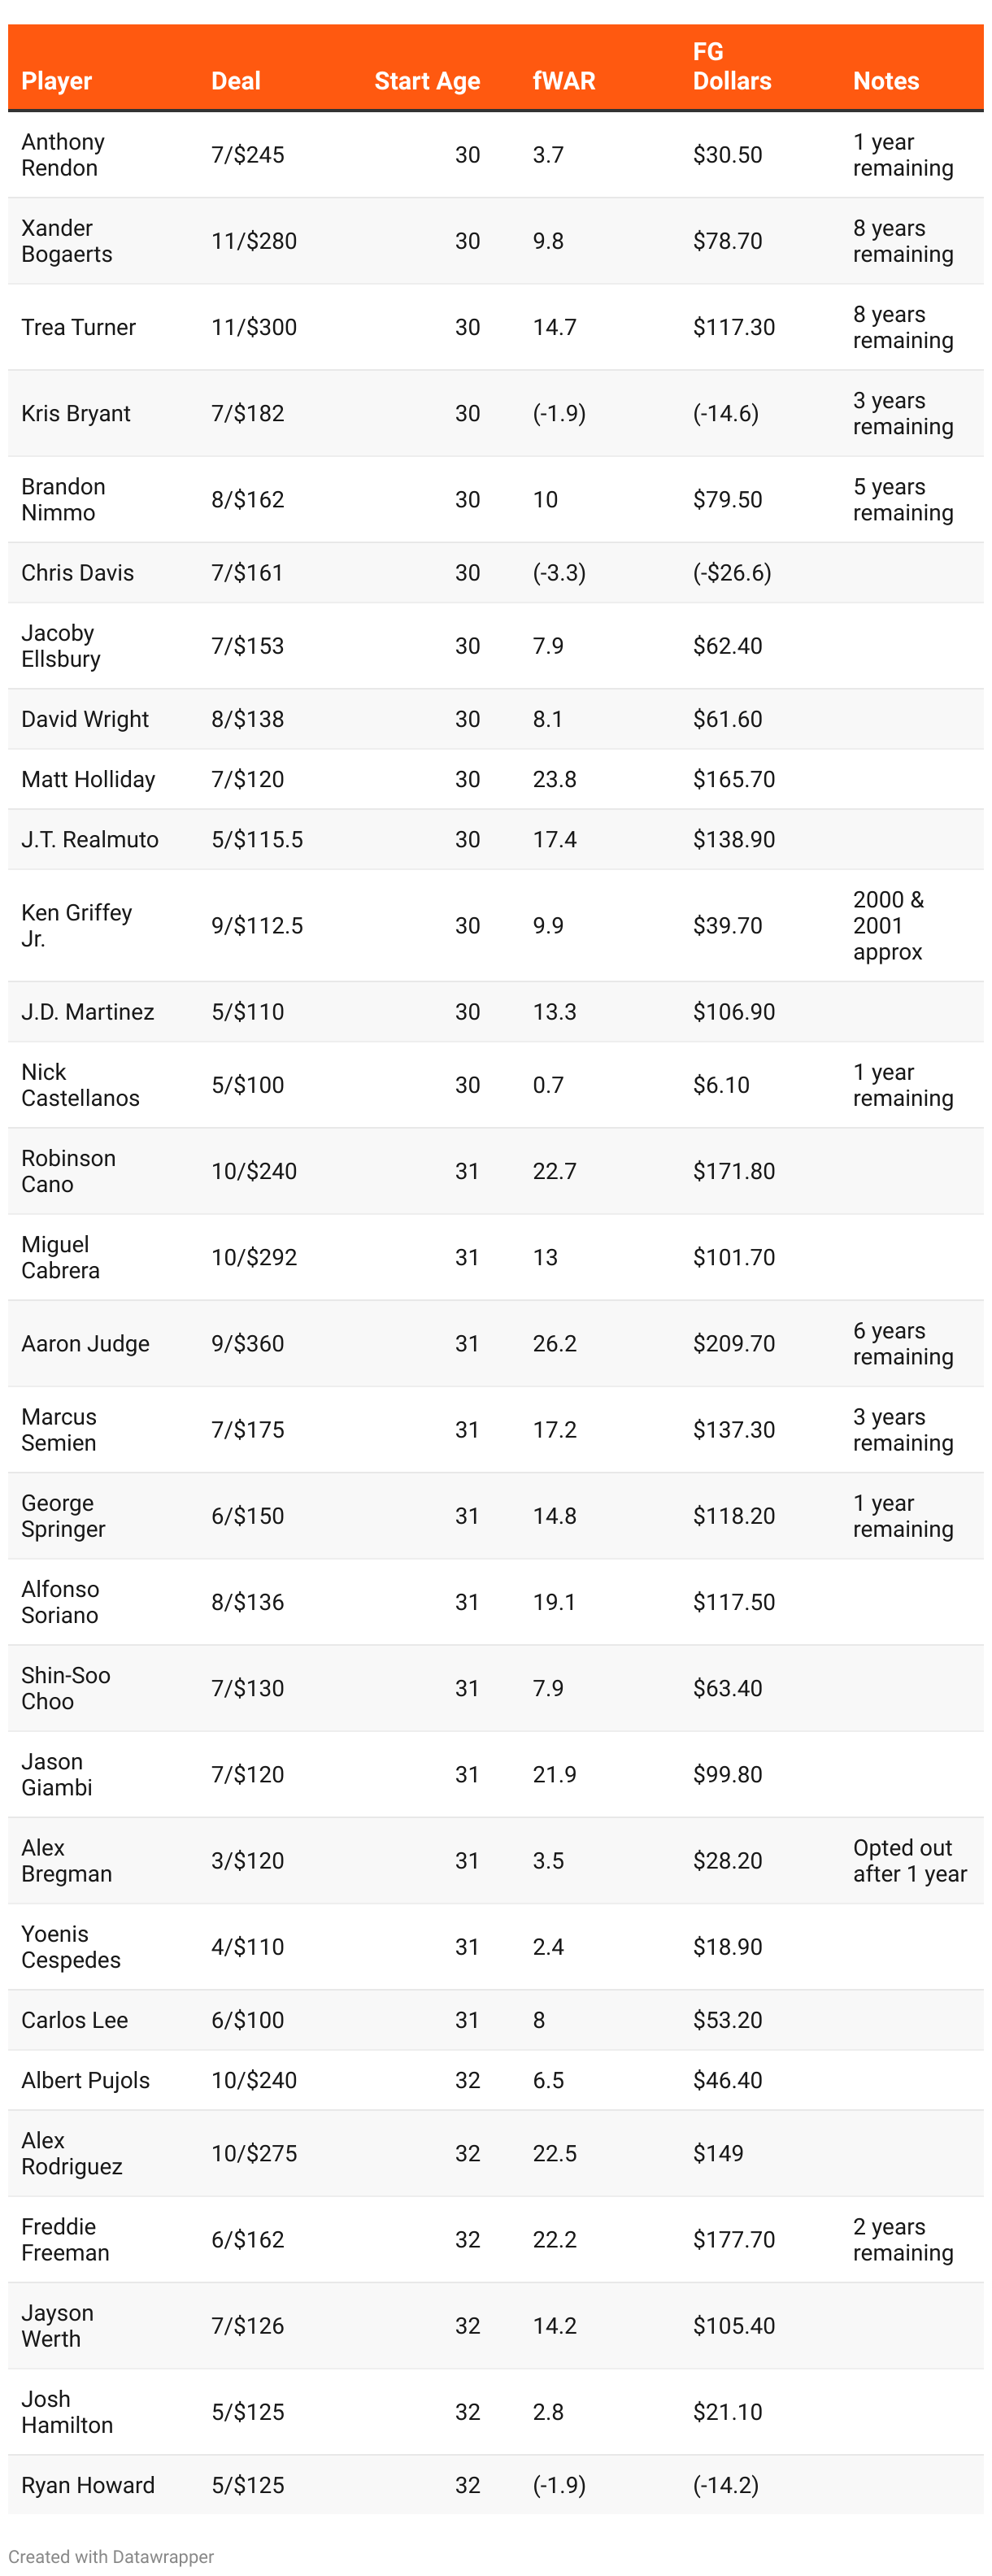
Task: Select the Chris Davis player name
Action: coord(78,573)
